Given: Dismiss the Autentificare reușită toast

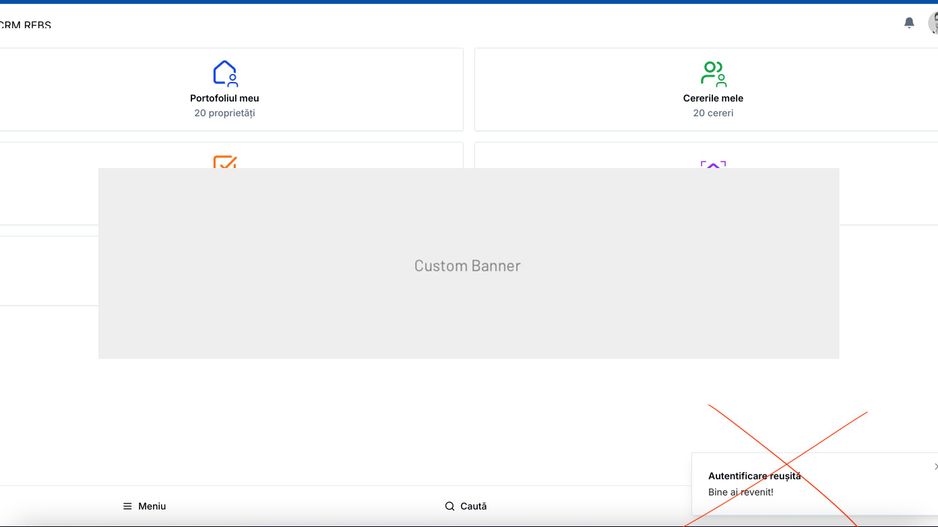Looking at the screenshot, I should point(935,466).
